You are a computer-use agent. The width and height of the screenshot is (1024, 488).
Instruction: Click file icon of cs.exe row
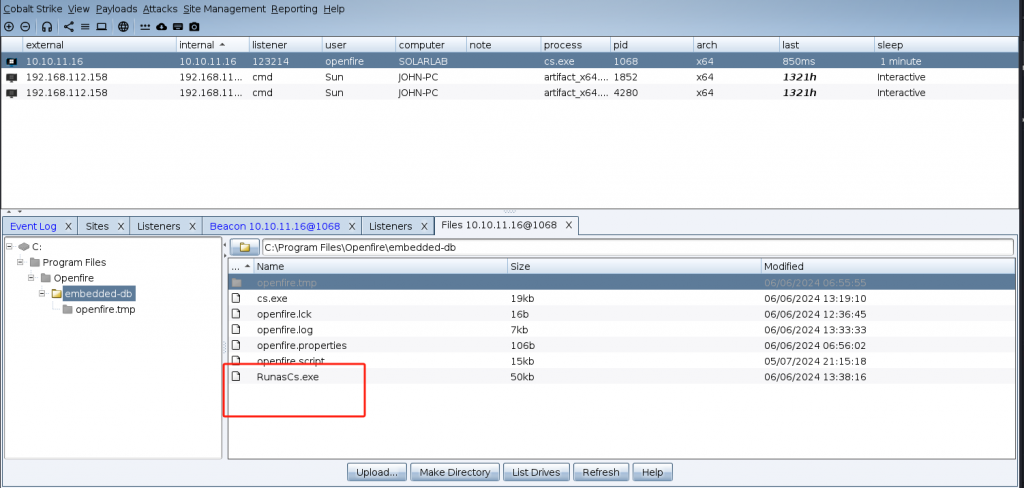(x=236, y=299)
